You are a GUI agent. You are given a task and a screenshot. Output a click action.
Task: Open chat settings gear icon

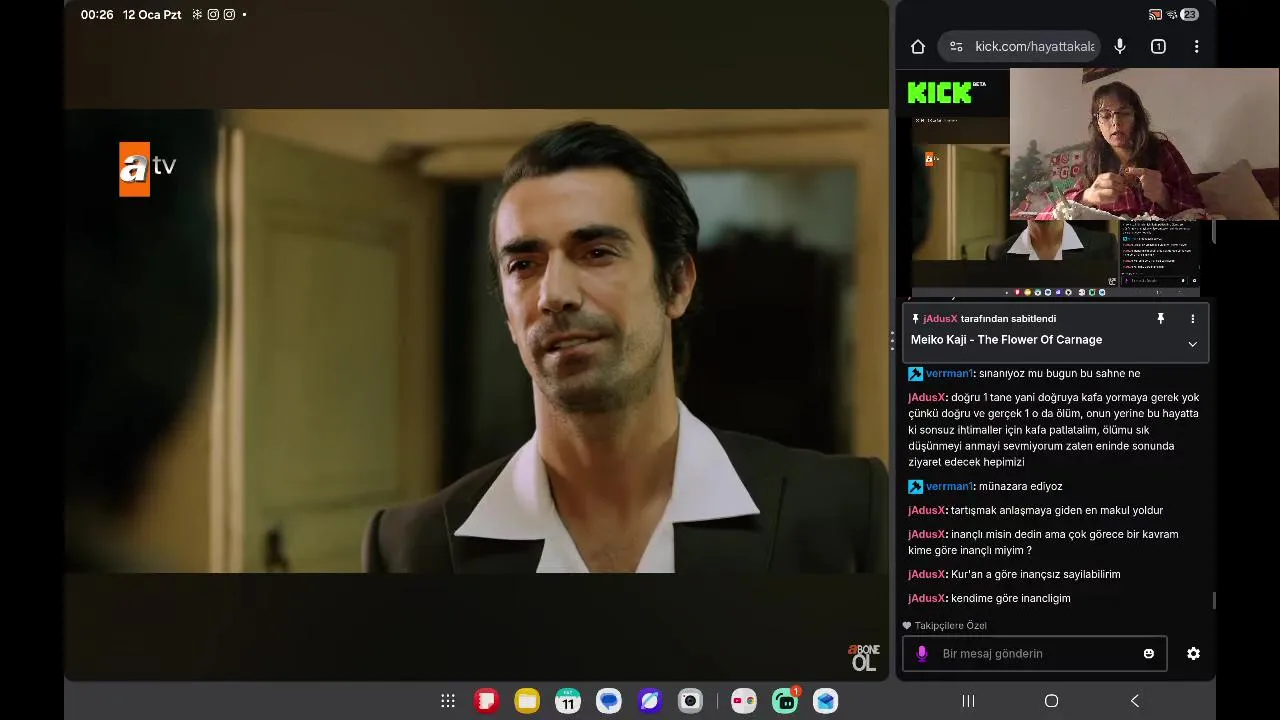click(x=1193, y=653)
